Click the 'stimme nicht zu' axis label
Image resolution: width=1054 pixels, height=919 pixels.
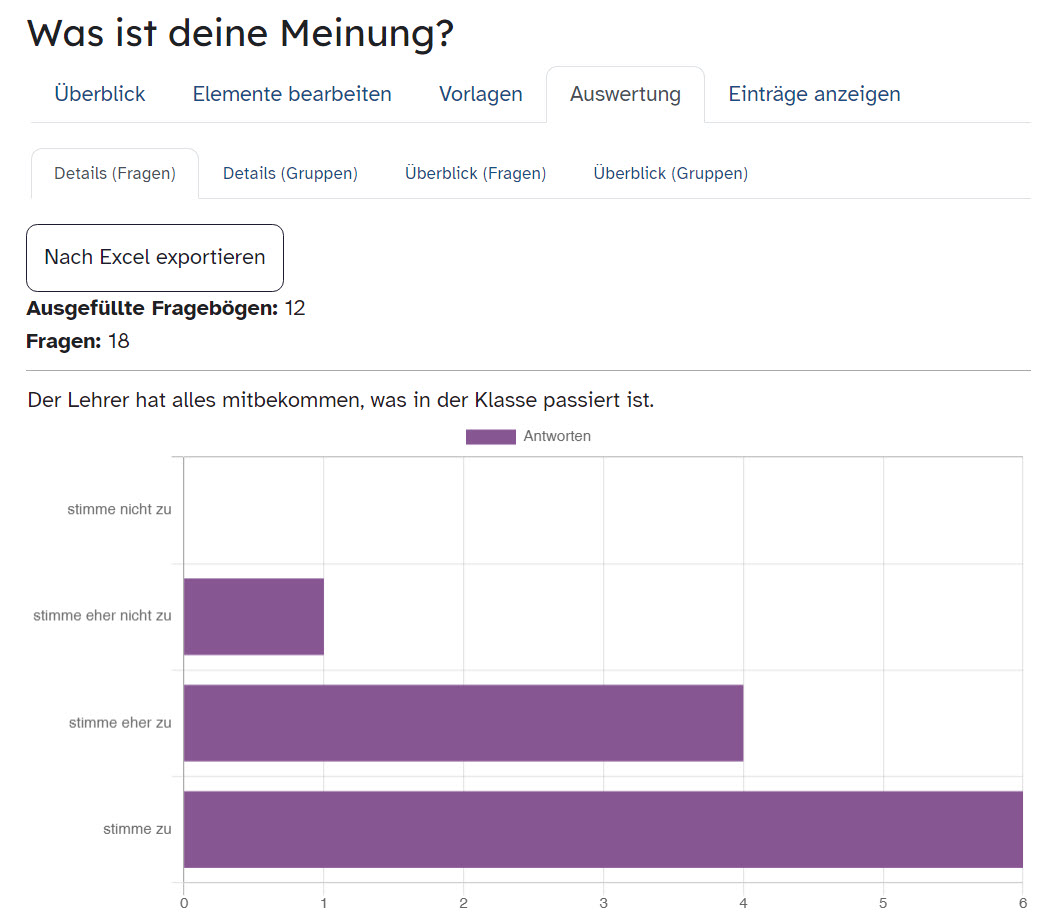pyautogui.click(x=119, y=509)
